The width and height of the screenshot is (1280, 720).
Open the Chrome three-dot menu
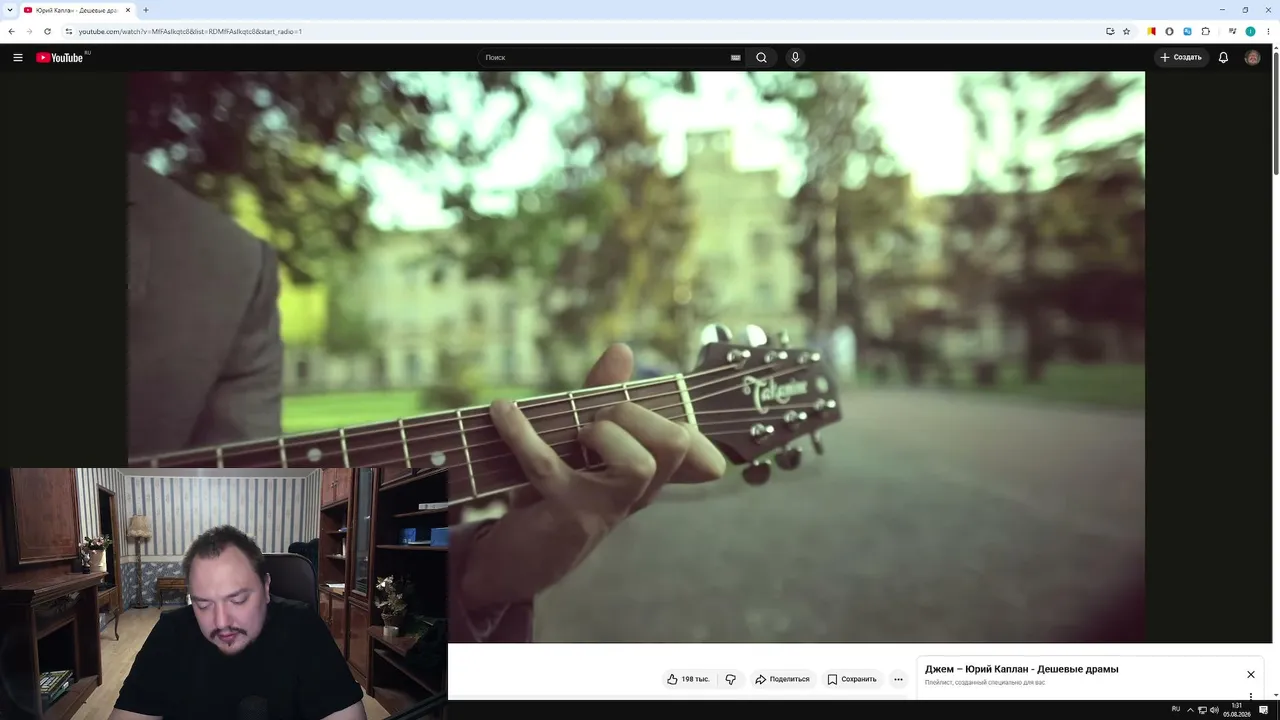[1268, 31]
